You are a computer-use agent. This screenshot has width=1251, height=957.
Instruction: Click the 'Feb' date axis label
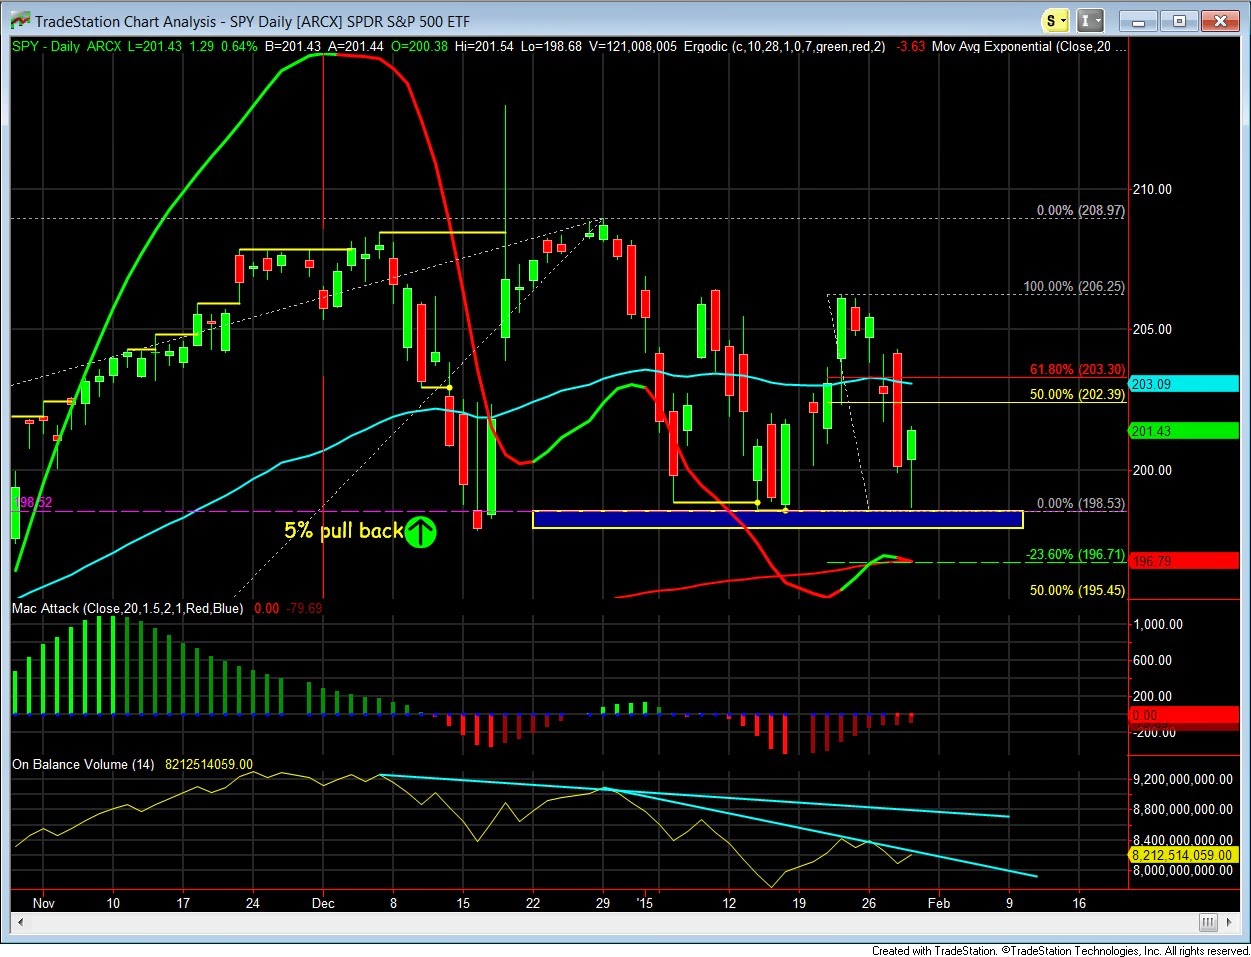pyautogui.click(x=938, y=903)
